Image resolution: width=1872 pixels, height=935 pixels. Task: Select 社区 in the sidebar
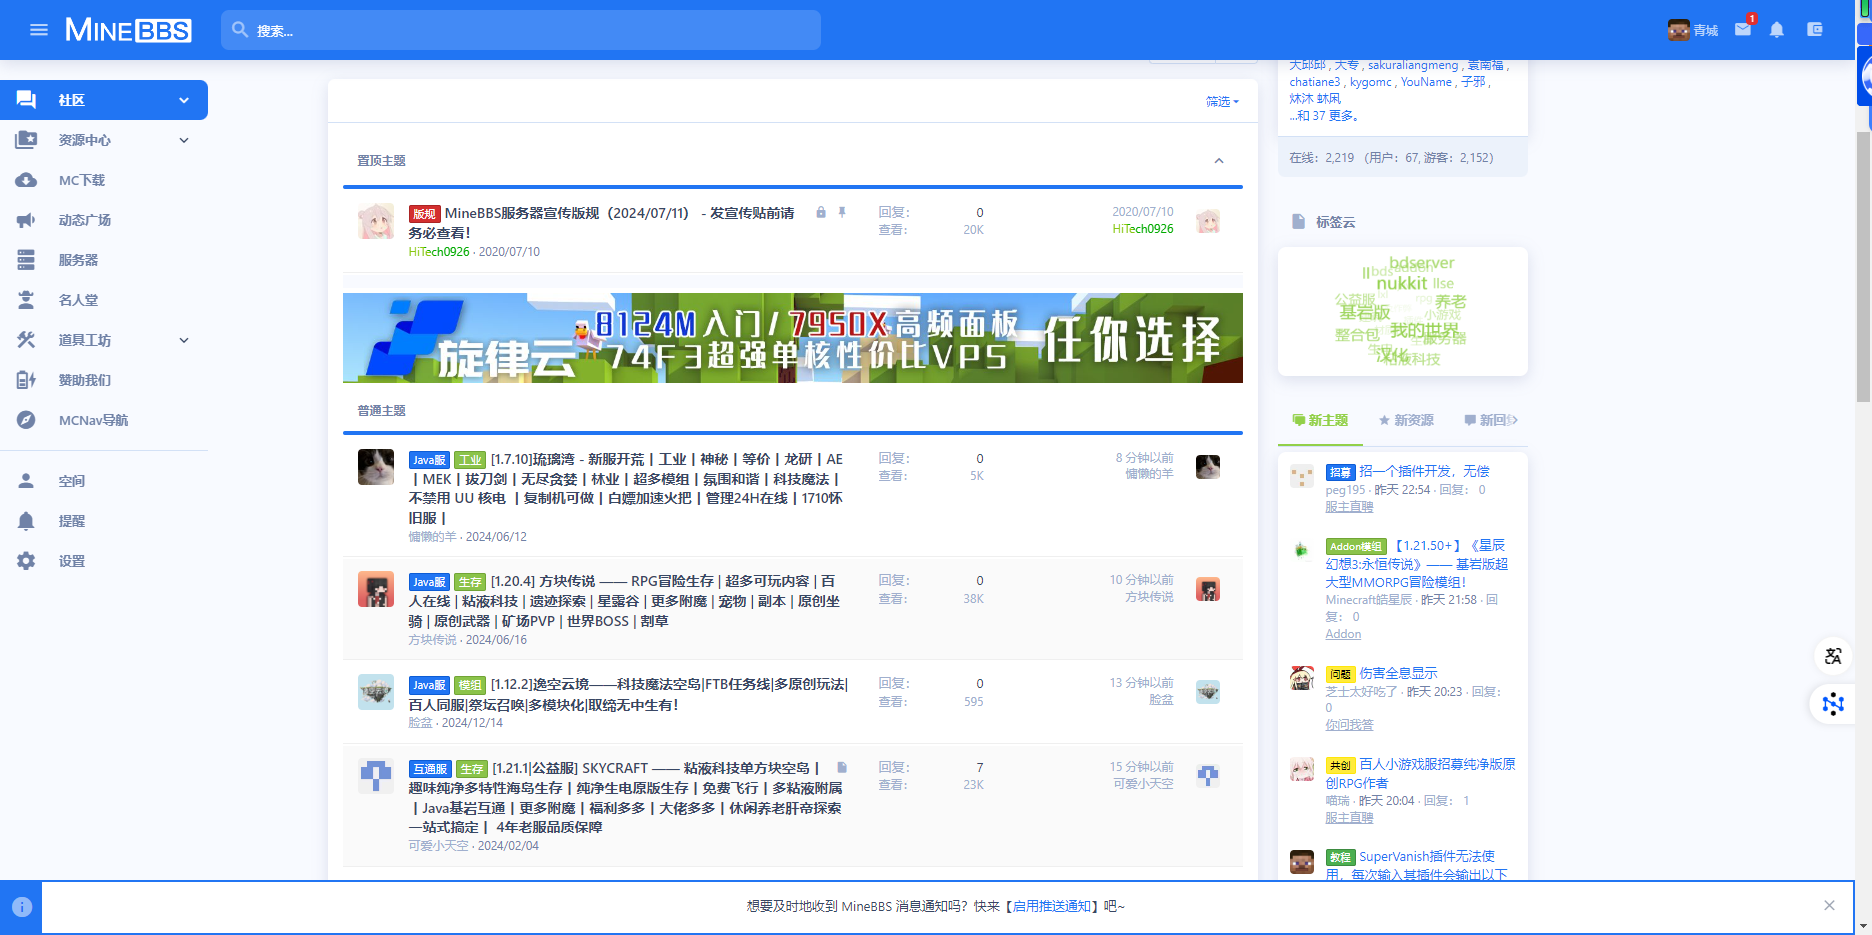tap(104, 100)
